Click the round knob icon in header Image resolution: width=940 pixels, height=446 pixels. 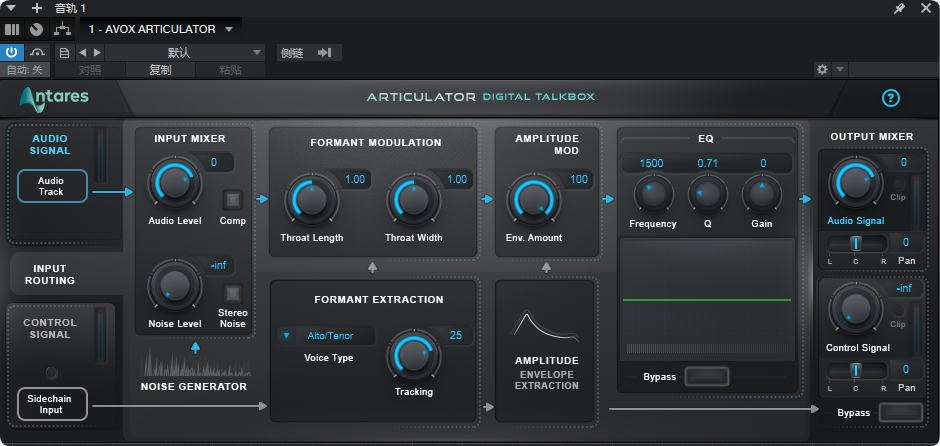[x=37, y=29]
